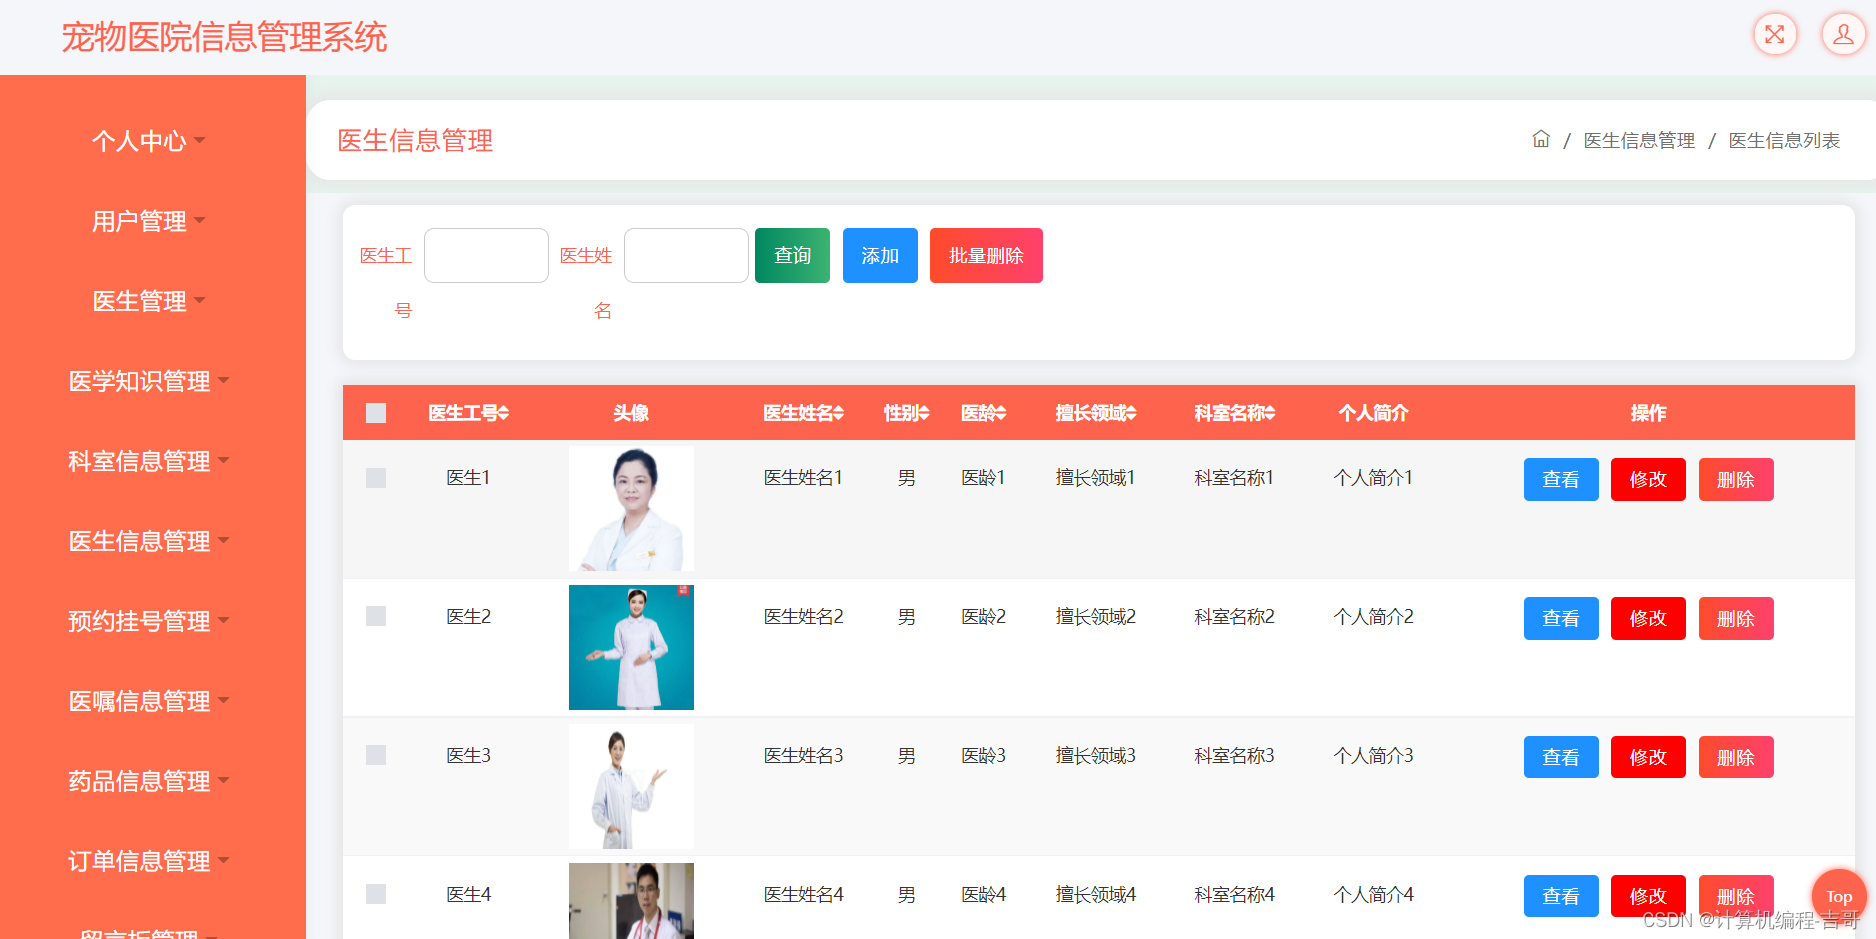The height and width of the screenshot is (939, 1876).
Task: View details of 医生2 with 查看
Action: click(1561, 618)
